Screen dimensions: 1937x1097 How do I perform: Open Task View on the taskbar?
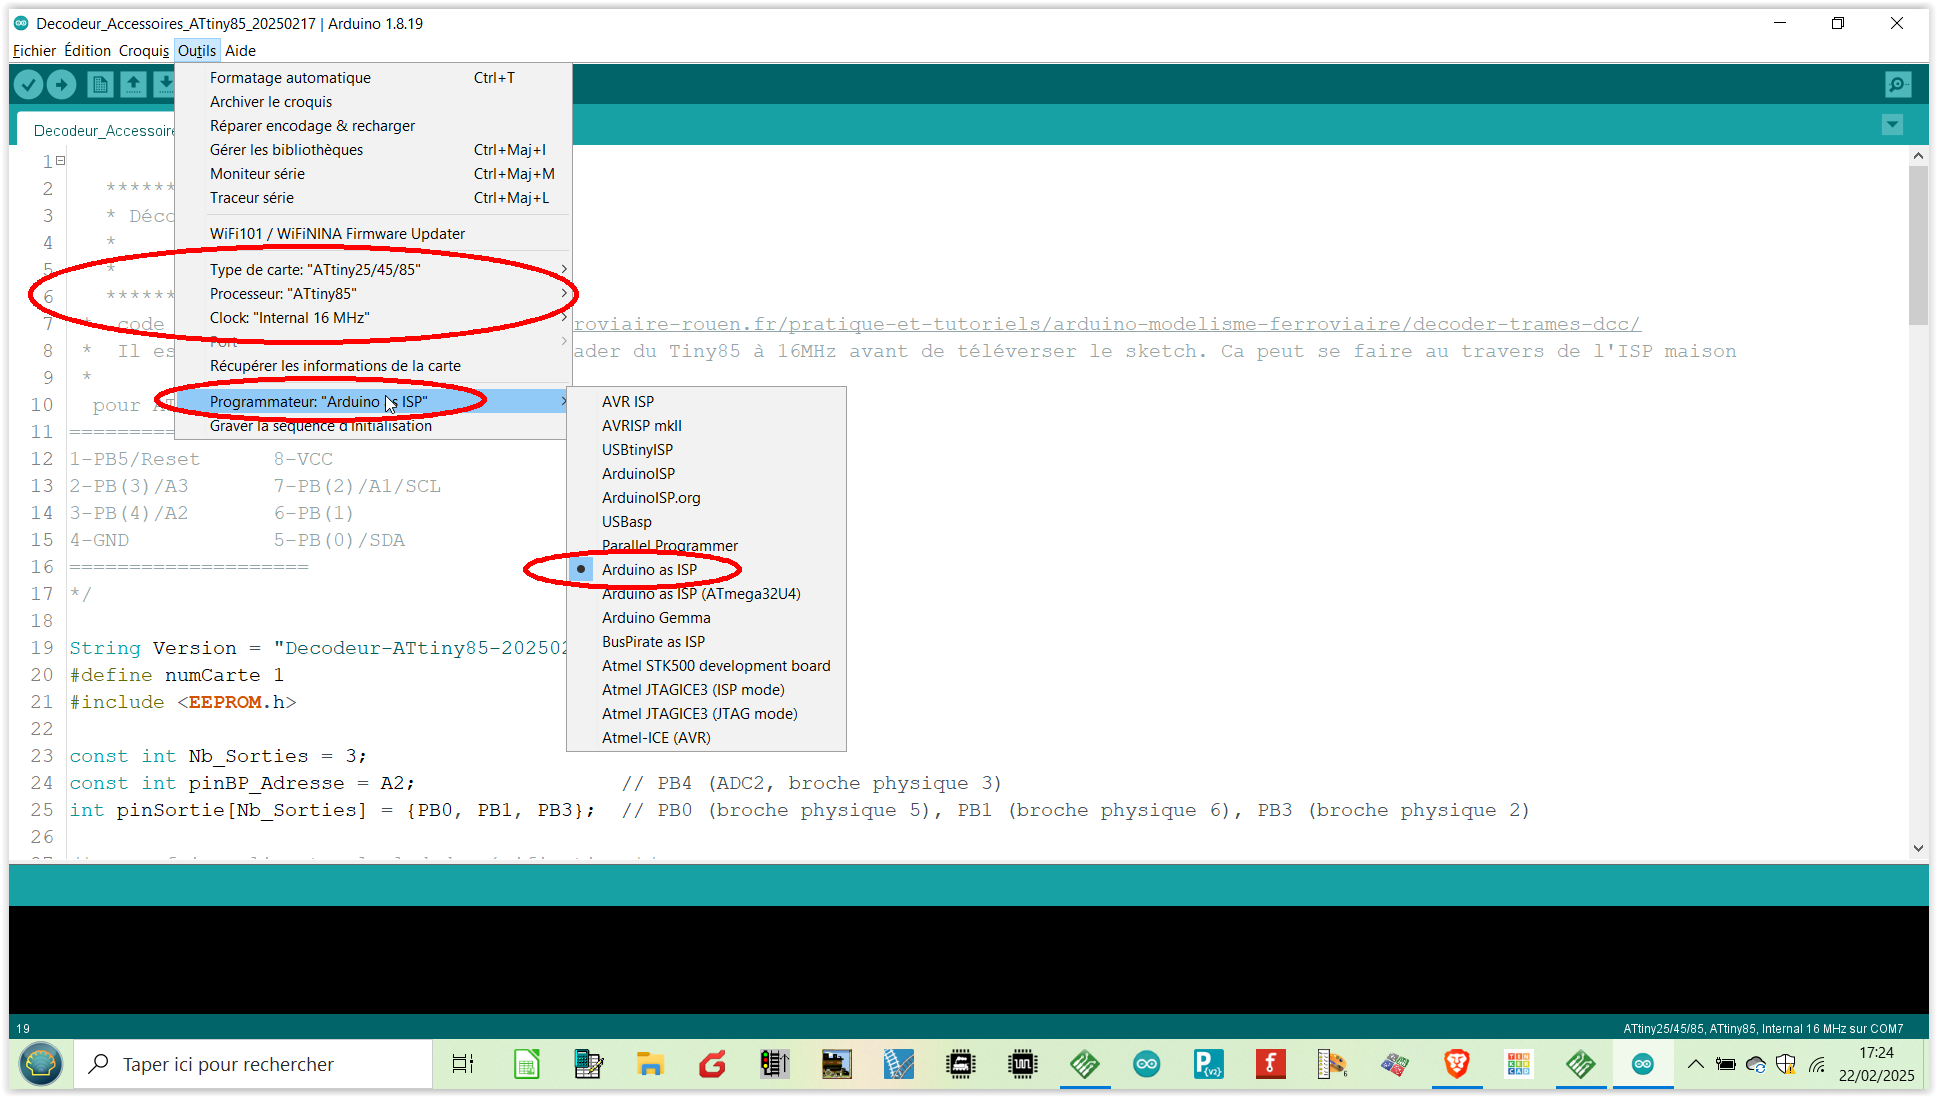point(463,1064)
